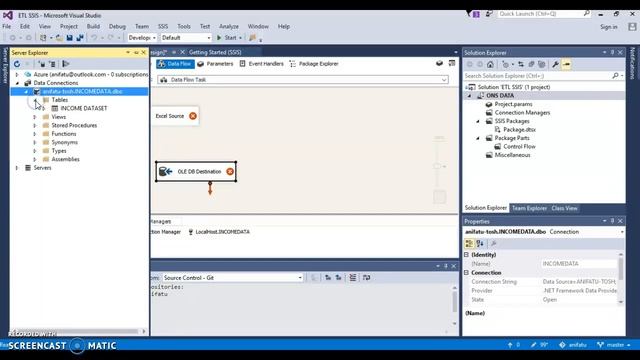Click Sync with Active Document icon
The width and height of the screenshot is (640, 360).
(521, 64)
